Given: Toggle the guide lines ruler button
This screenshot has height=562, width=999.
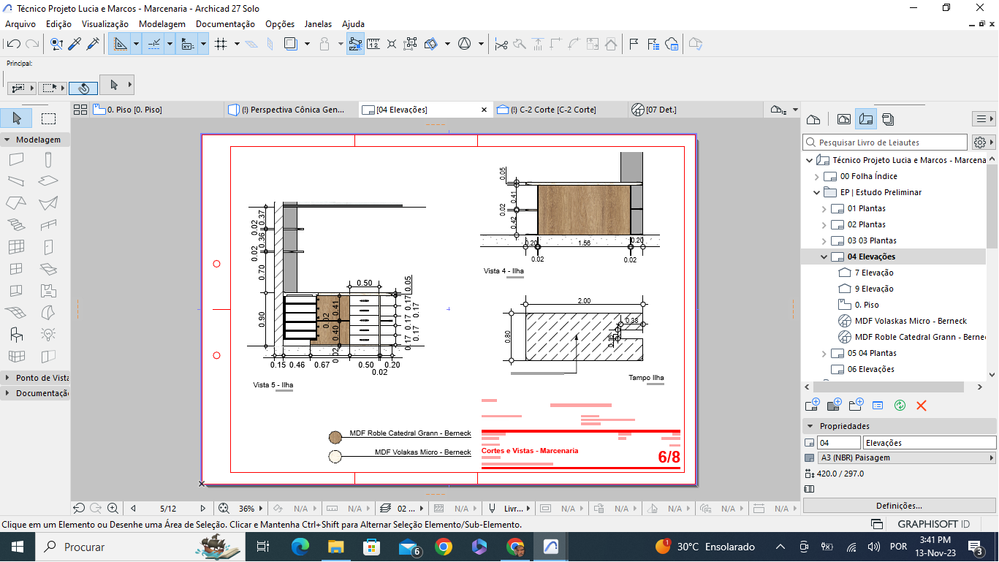Looking at the screenshot, I should pyautogui.click(x=120, y=44).
